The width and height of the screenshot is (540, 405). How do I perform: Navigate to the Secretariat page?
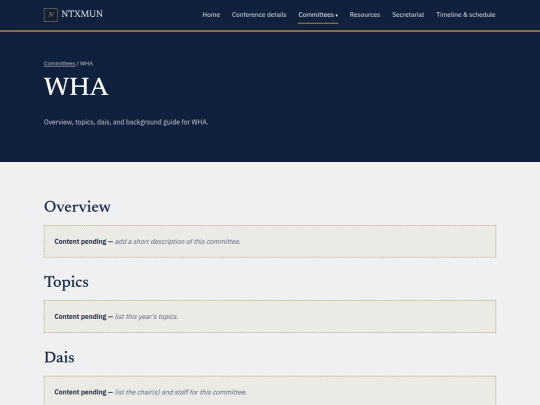408,15
